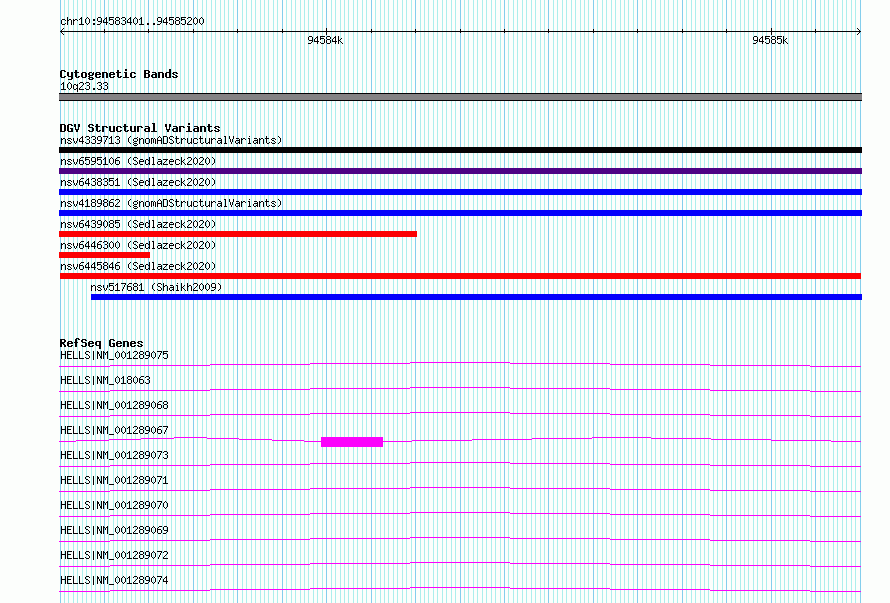The width and height of the screenshot is (890, 603).
Task: Open the HELLS|NM_001289072 transcript label
Action: click(x=114, y=556)
